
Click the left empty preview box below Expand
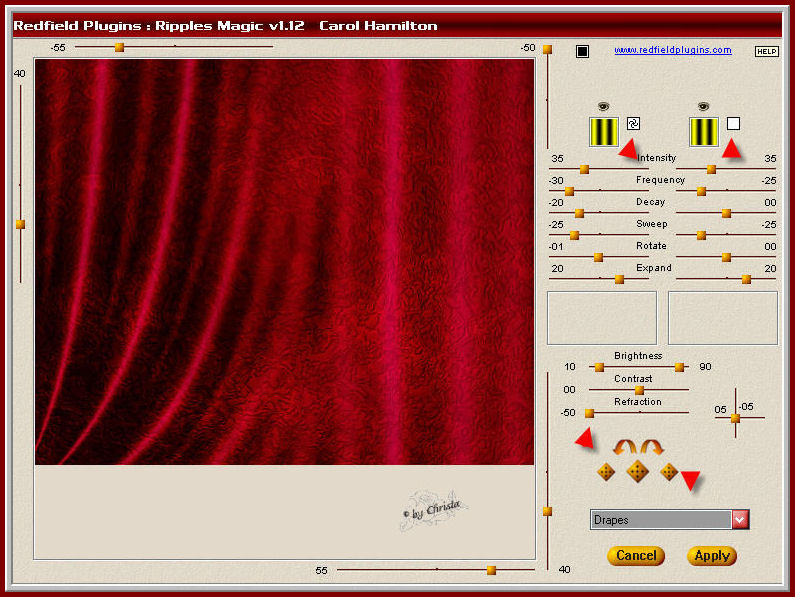click(602, 318)
